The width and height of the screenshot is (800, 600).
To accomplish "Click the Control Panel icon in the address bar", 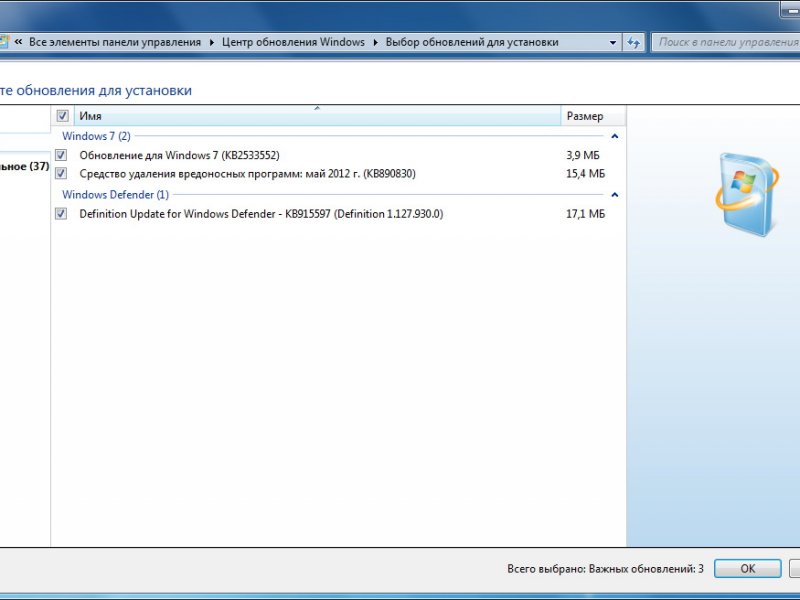I will [4, 42].
